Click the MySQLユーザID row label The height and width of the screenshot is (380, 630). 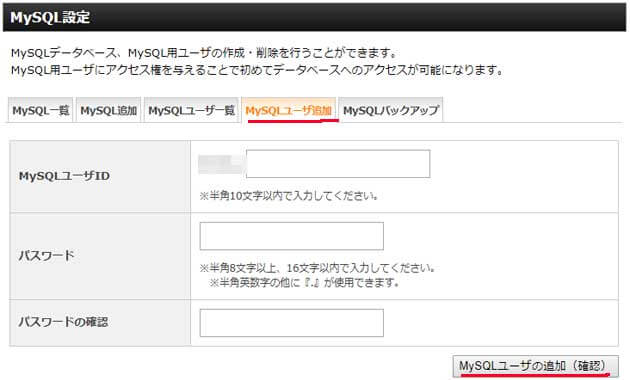[x=64, y=176]
